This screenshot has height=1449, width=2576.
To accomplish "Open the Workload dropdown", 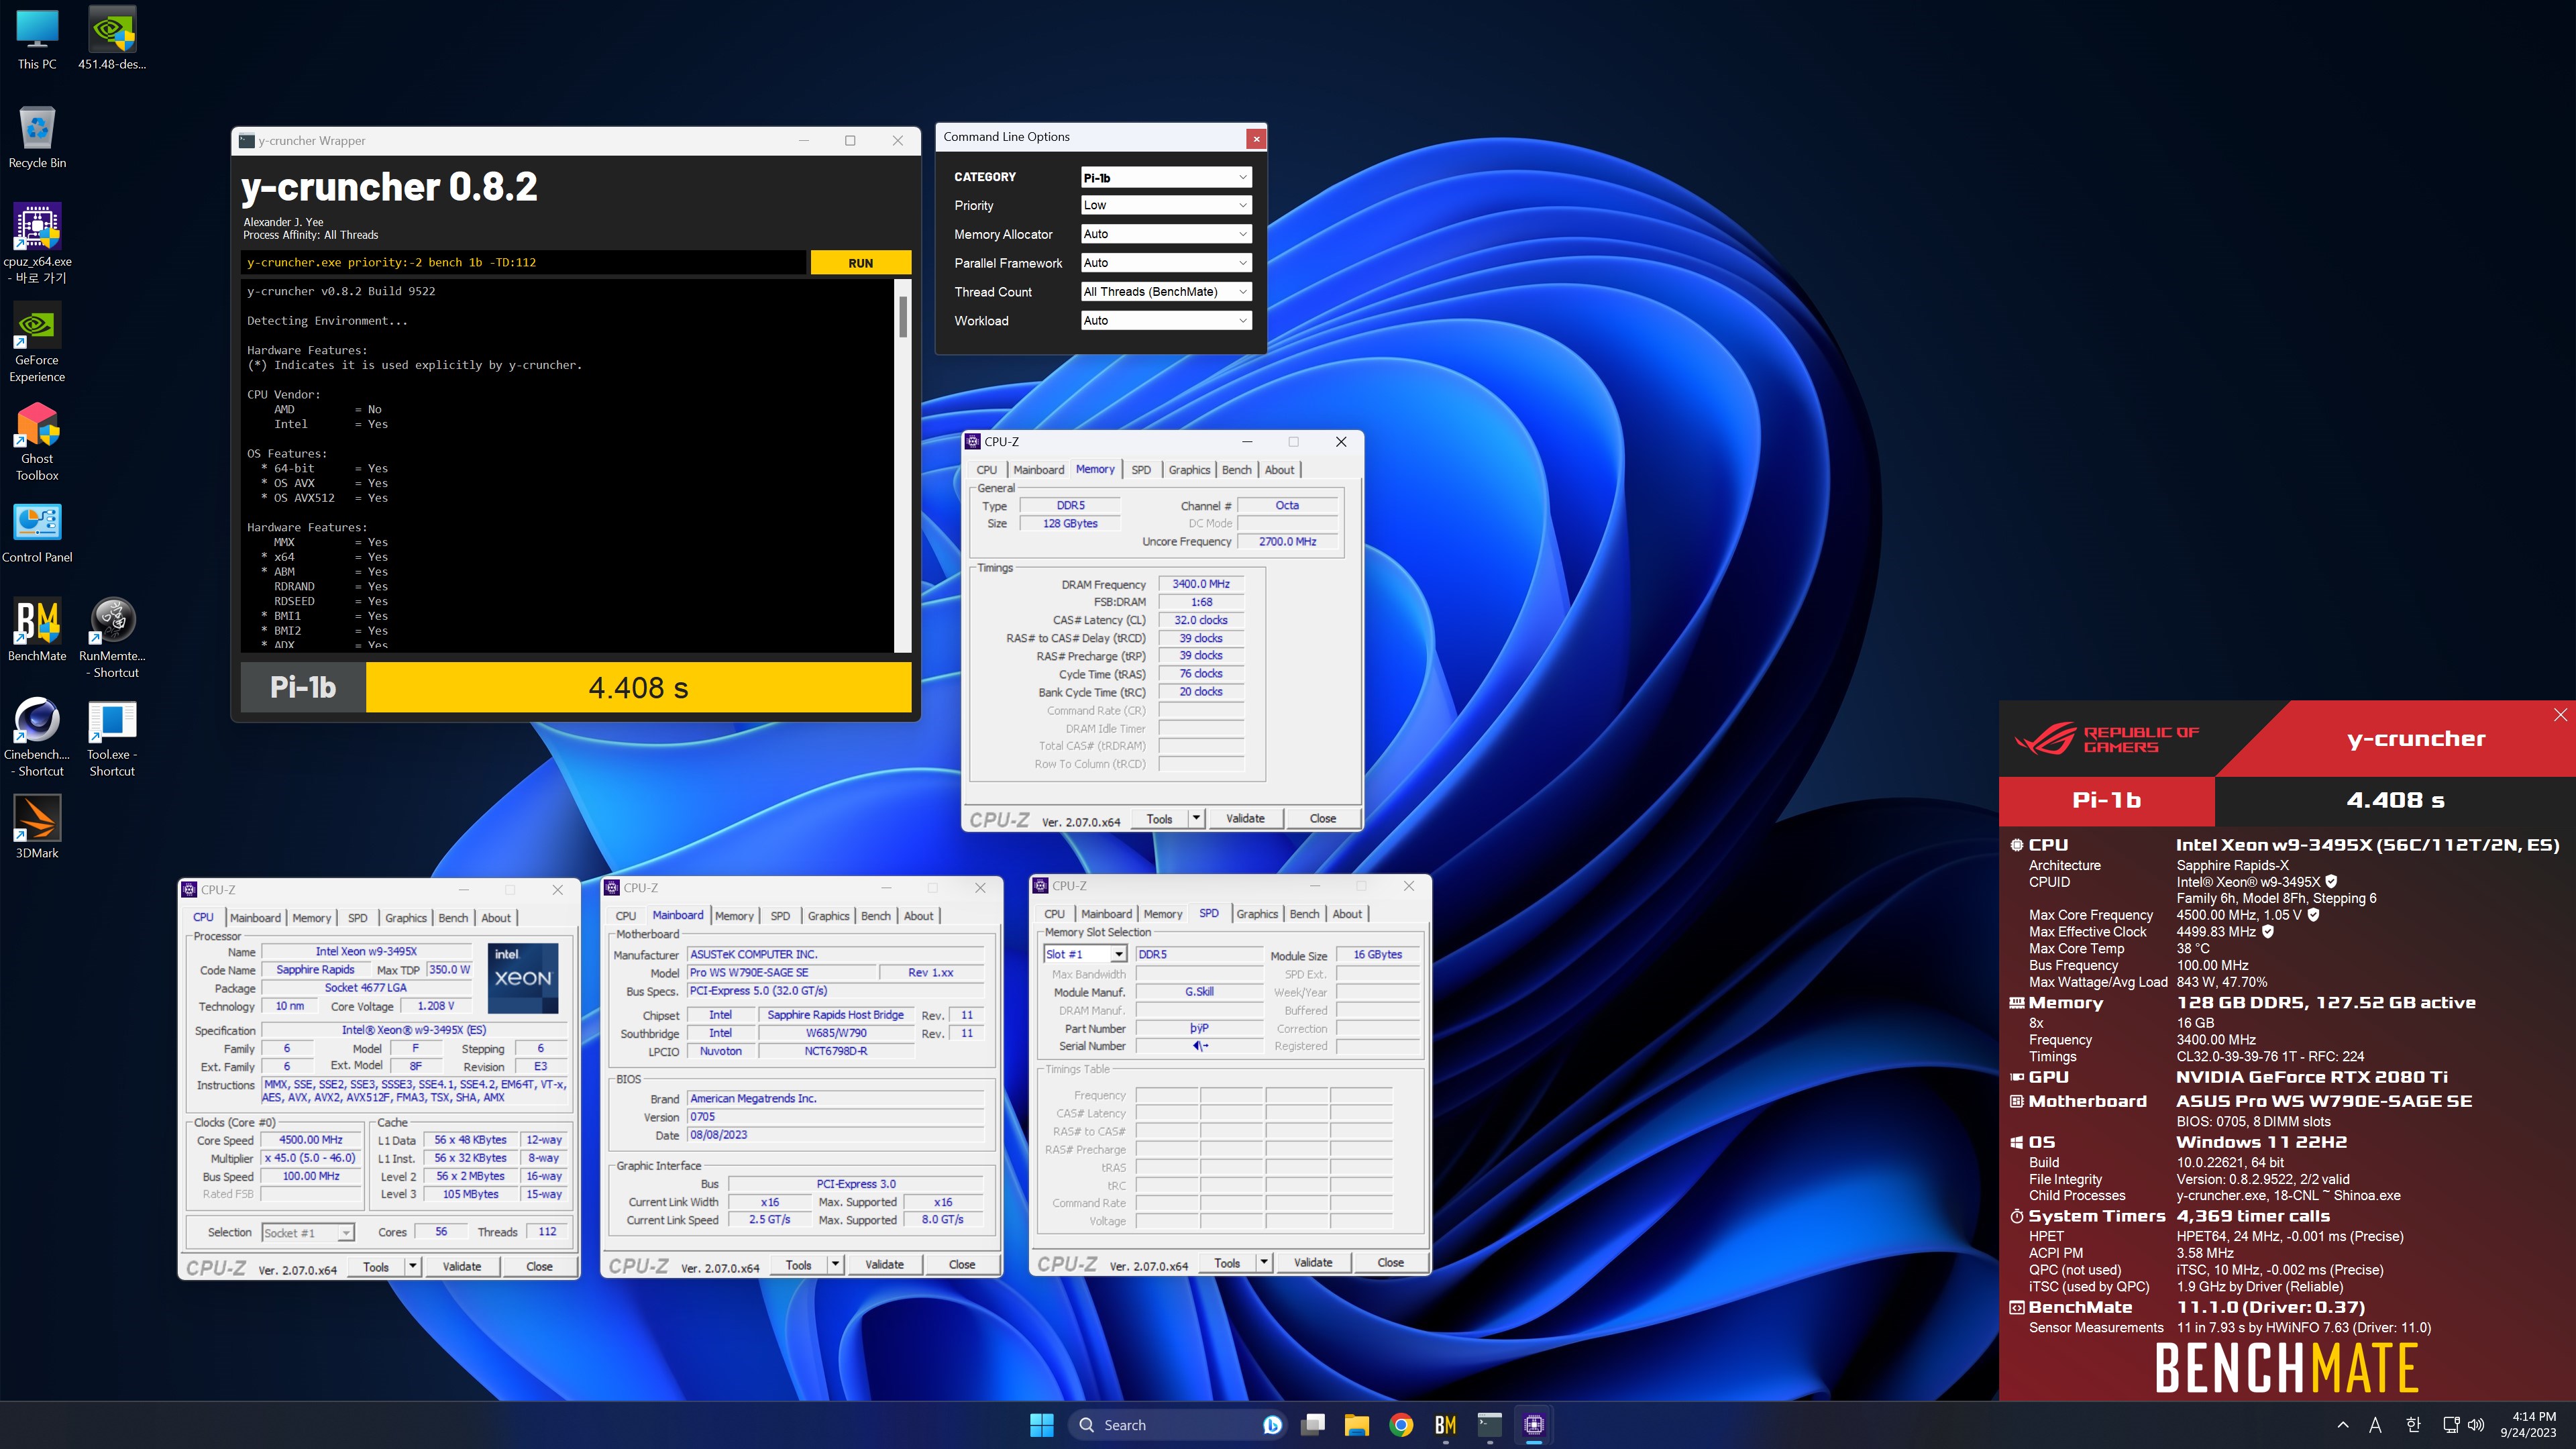I will [1166, 321].
